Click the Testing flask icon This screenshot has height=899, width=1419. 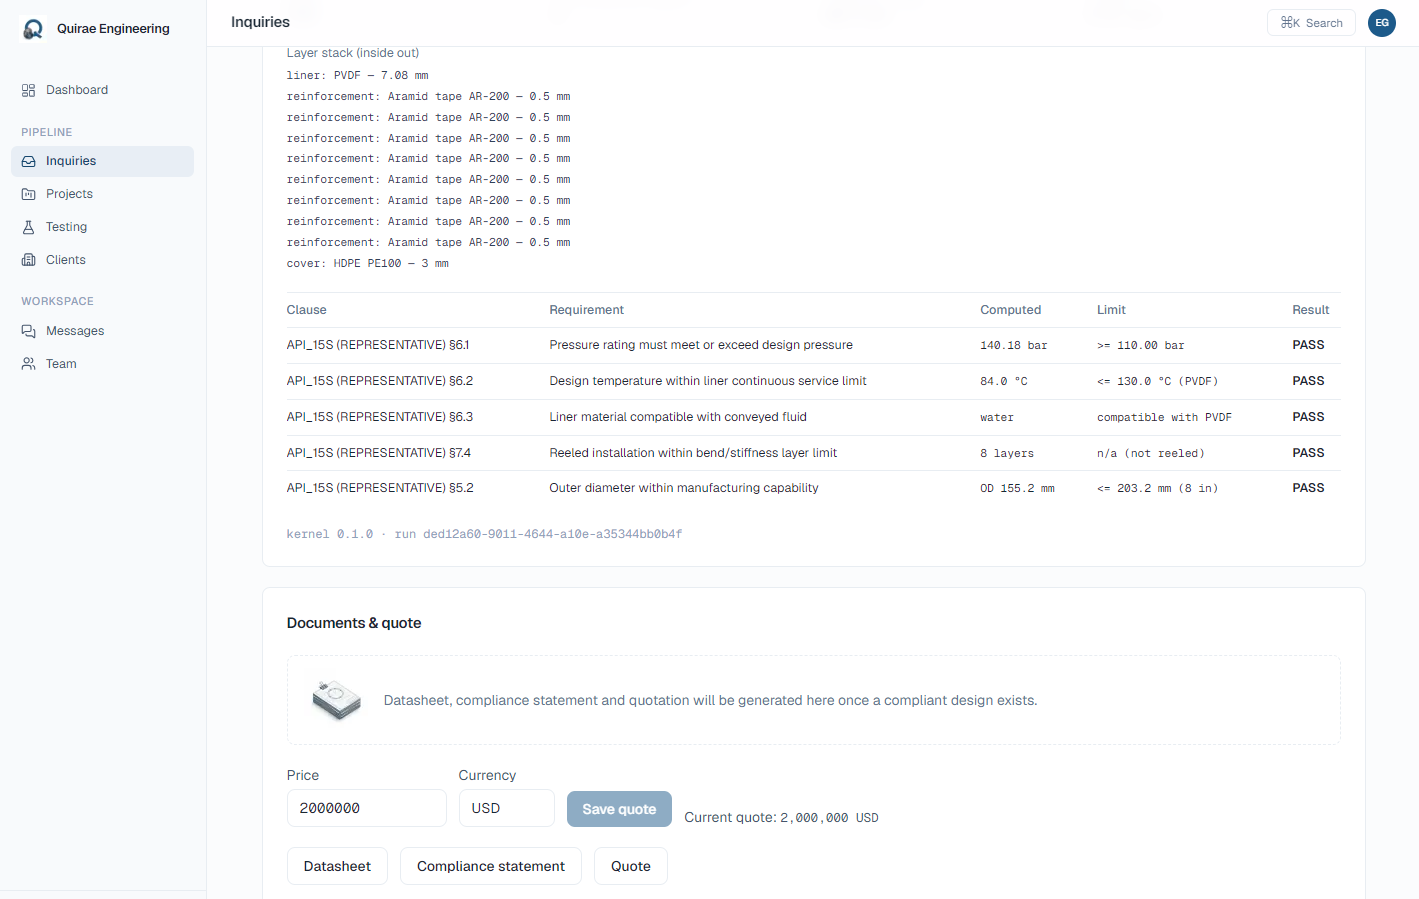28,227
